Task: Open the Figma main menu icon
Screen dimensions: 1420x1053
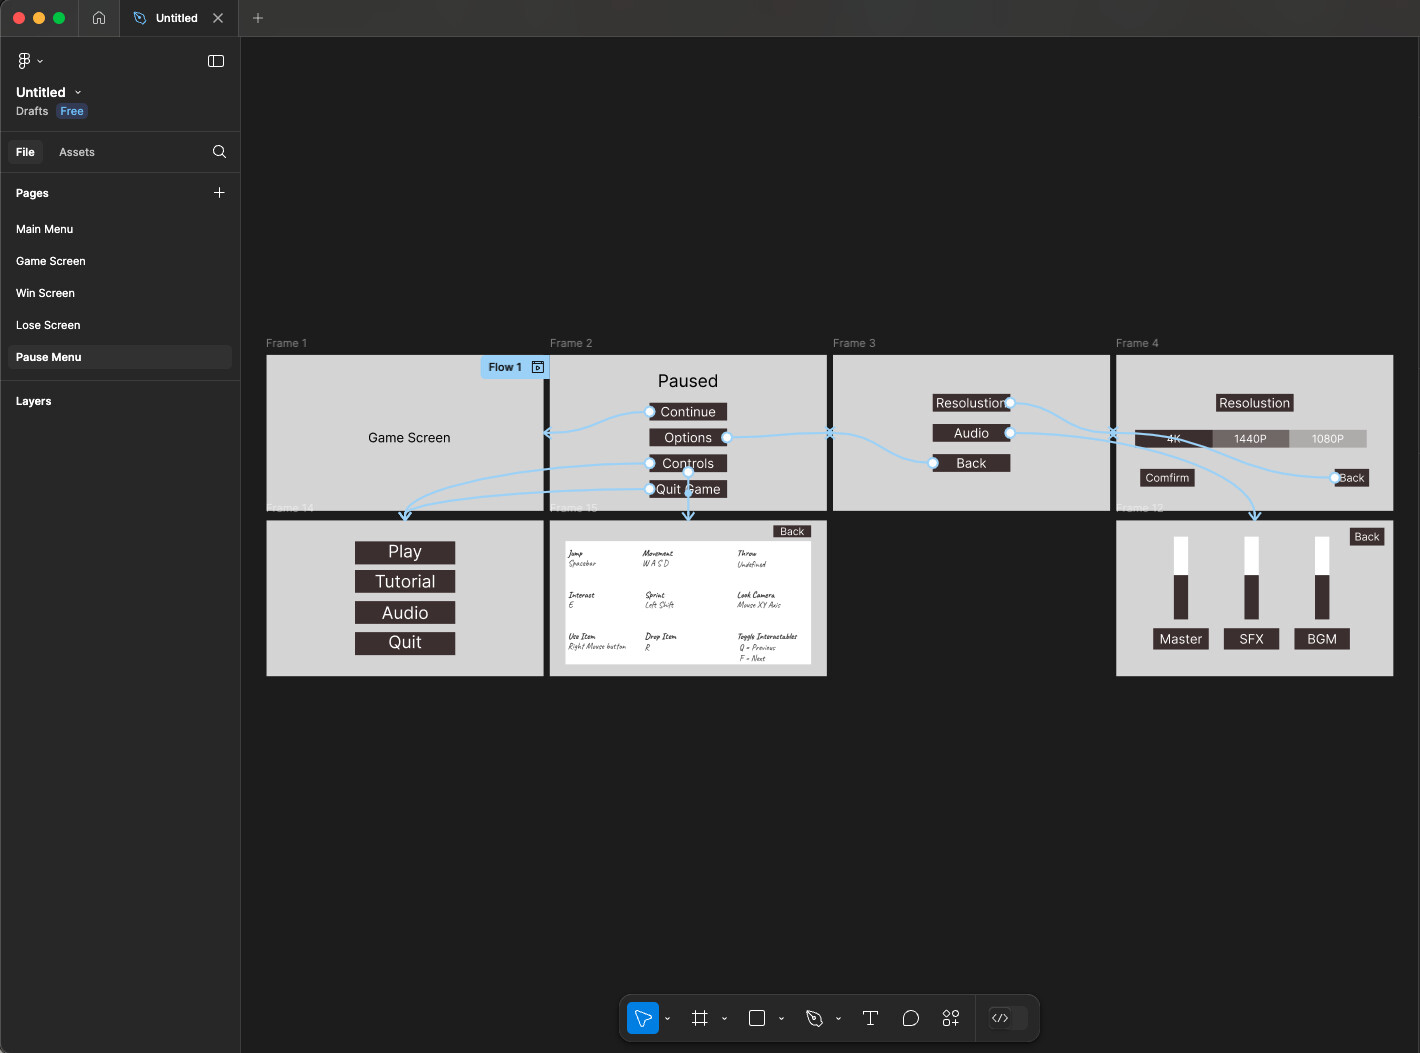Action: [24, 61]
